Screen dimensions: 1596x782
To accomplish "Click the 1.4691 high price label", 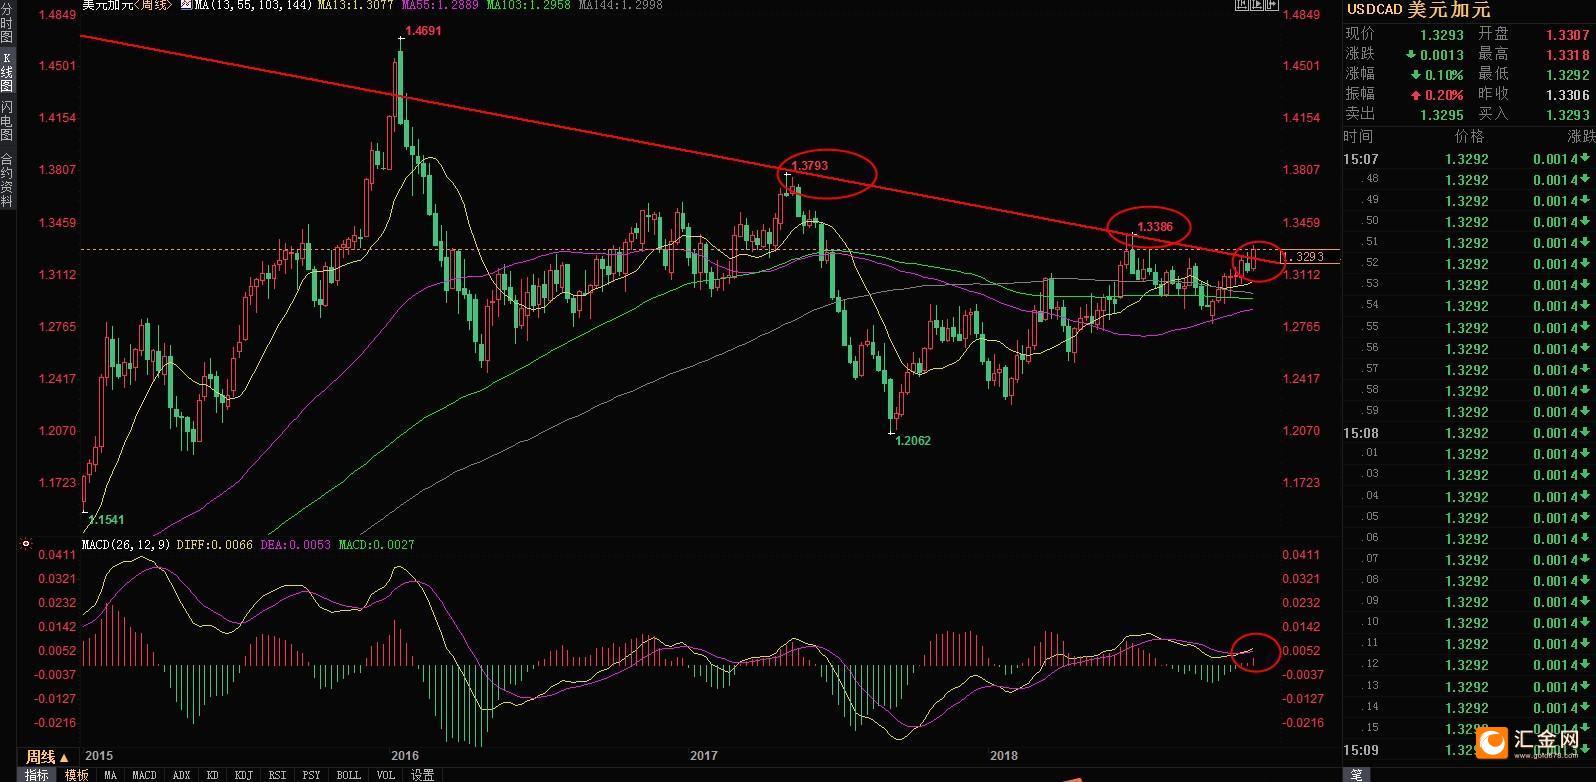I will pyautogui.click(x=422, y=31).
